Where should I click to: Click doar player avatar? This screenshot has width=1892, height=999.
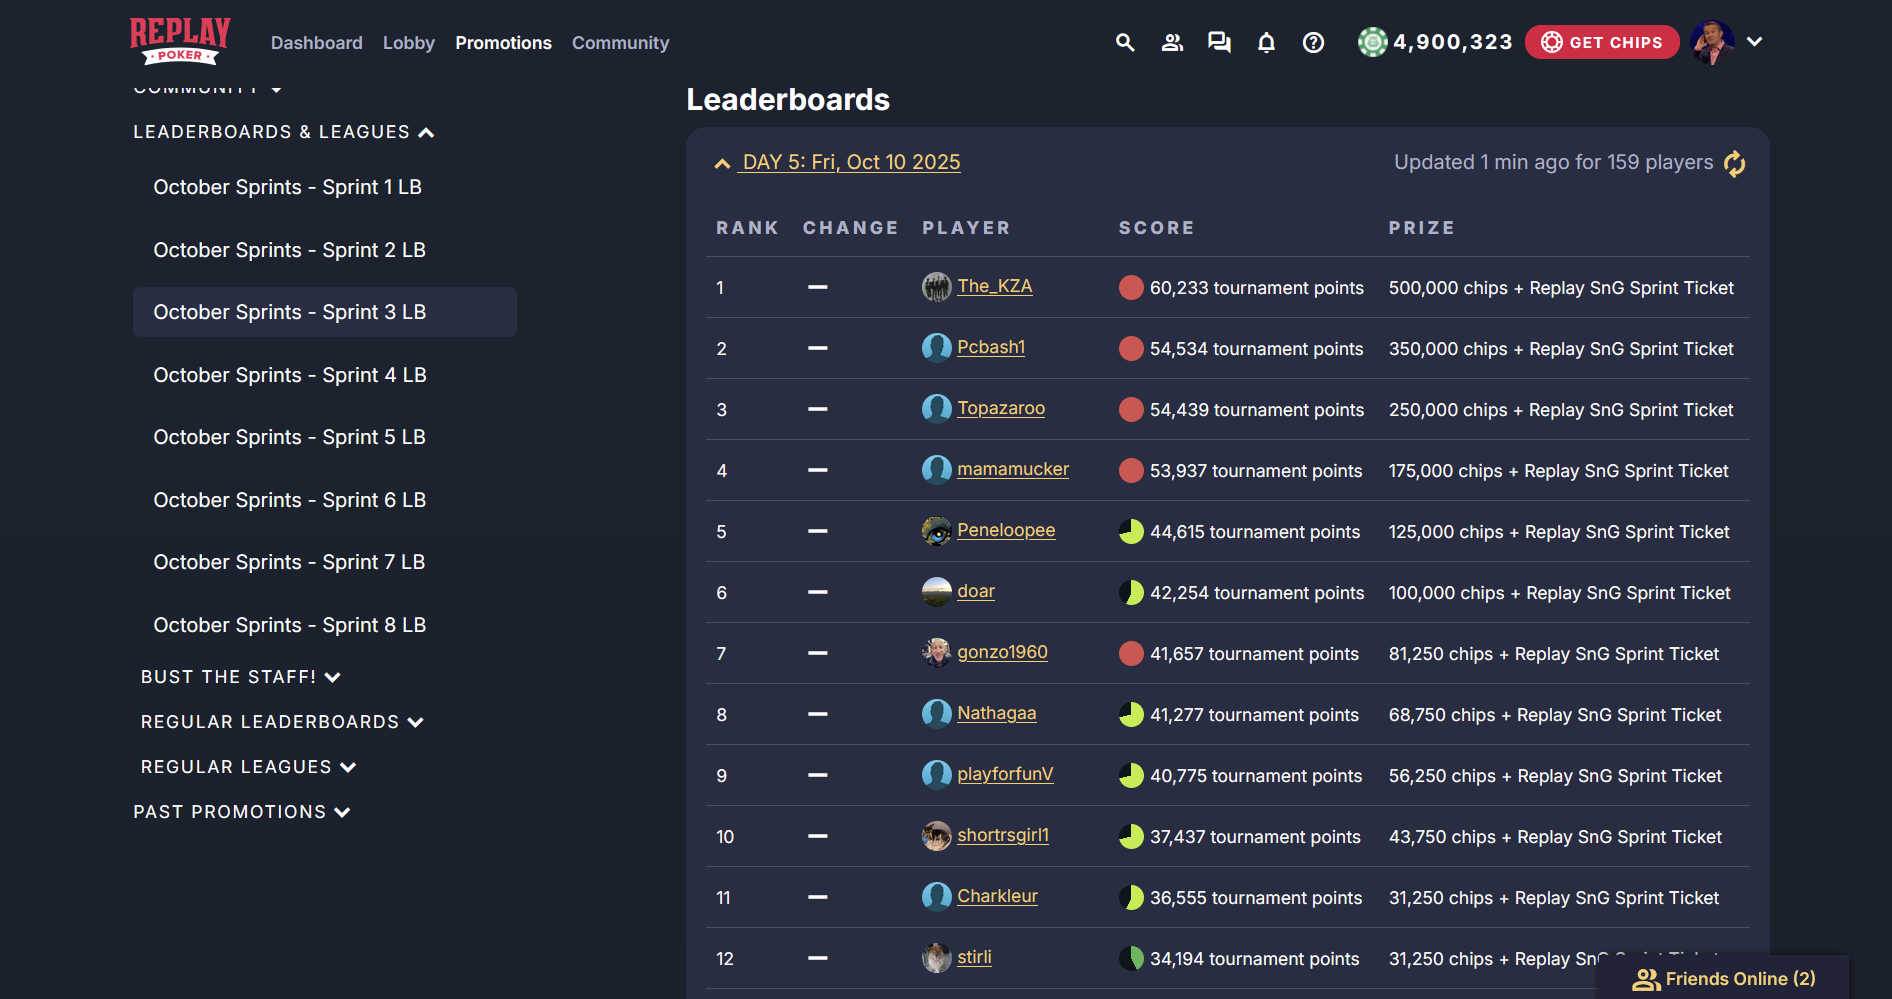936,592
